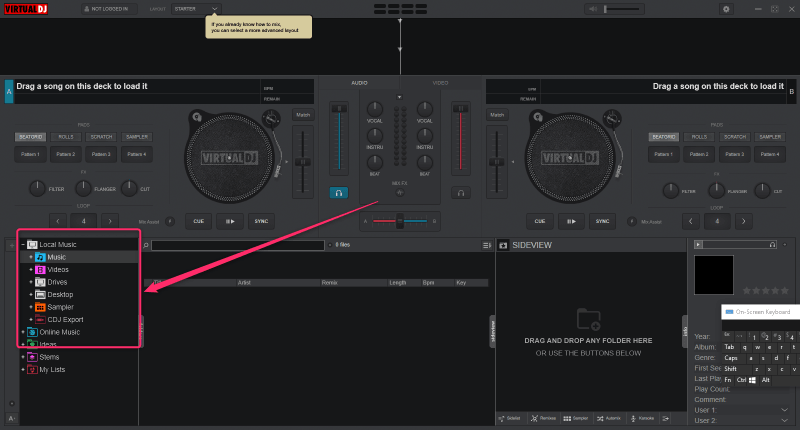
Task: Click CUE button on deck A
Action: (198, 221)
